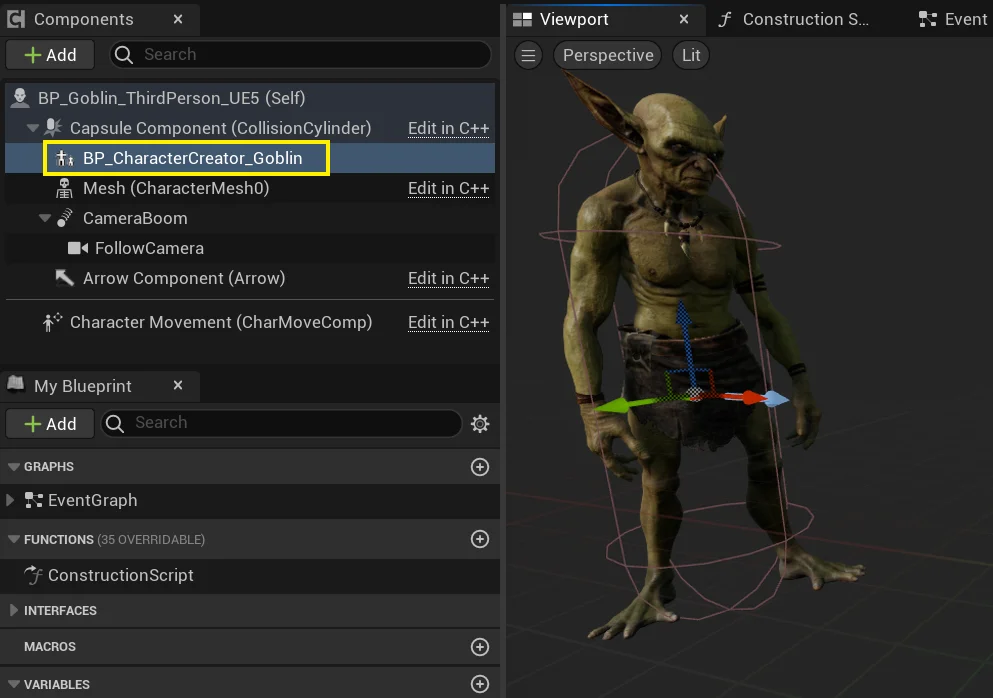This screenshot has width=993, height=698.
Task: Select the Mesh (CharacterMesh0) skeleton component
Action: pyautogui.click(x=175, y=188)
